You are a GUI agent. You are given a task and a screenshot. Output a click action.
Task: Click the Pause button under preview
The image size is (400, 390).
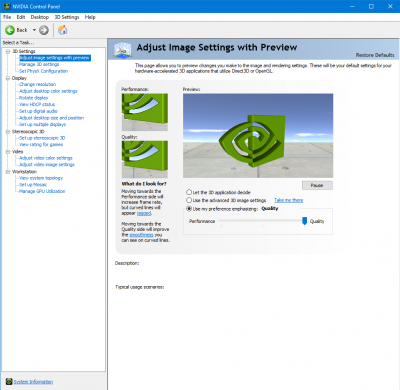(317, 185)
